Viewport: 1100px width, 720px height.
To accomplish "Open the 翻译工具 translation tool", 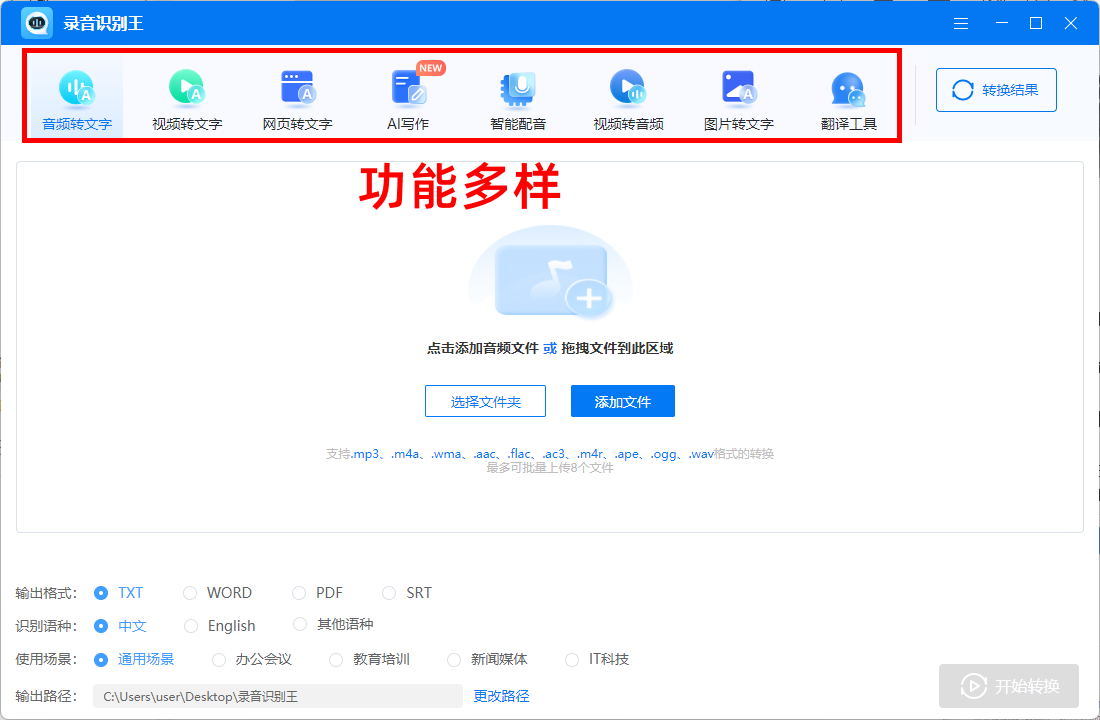I will [848, 95].
